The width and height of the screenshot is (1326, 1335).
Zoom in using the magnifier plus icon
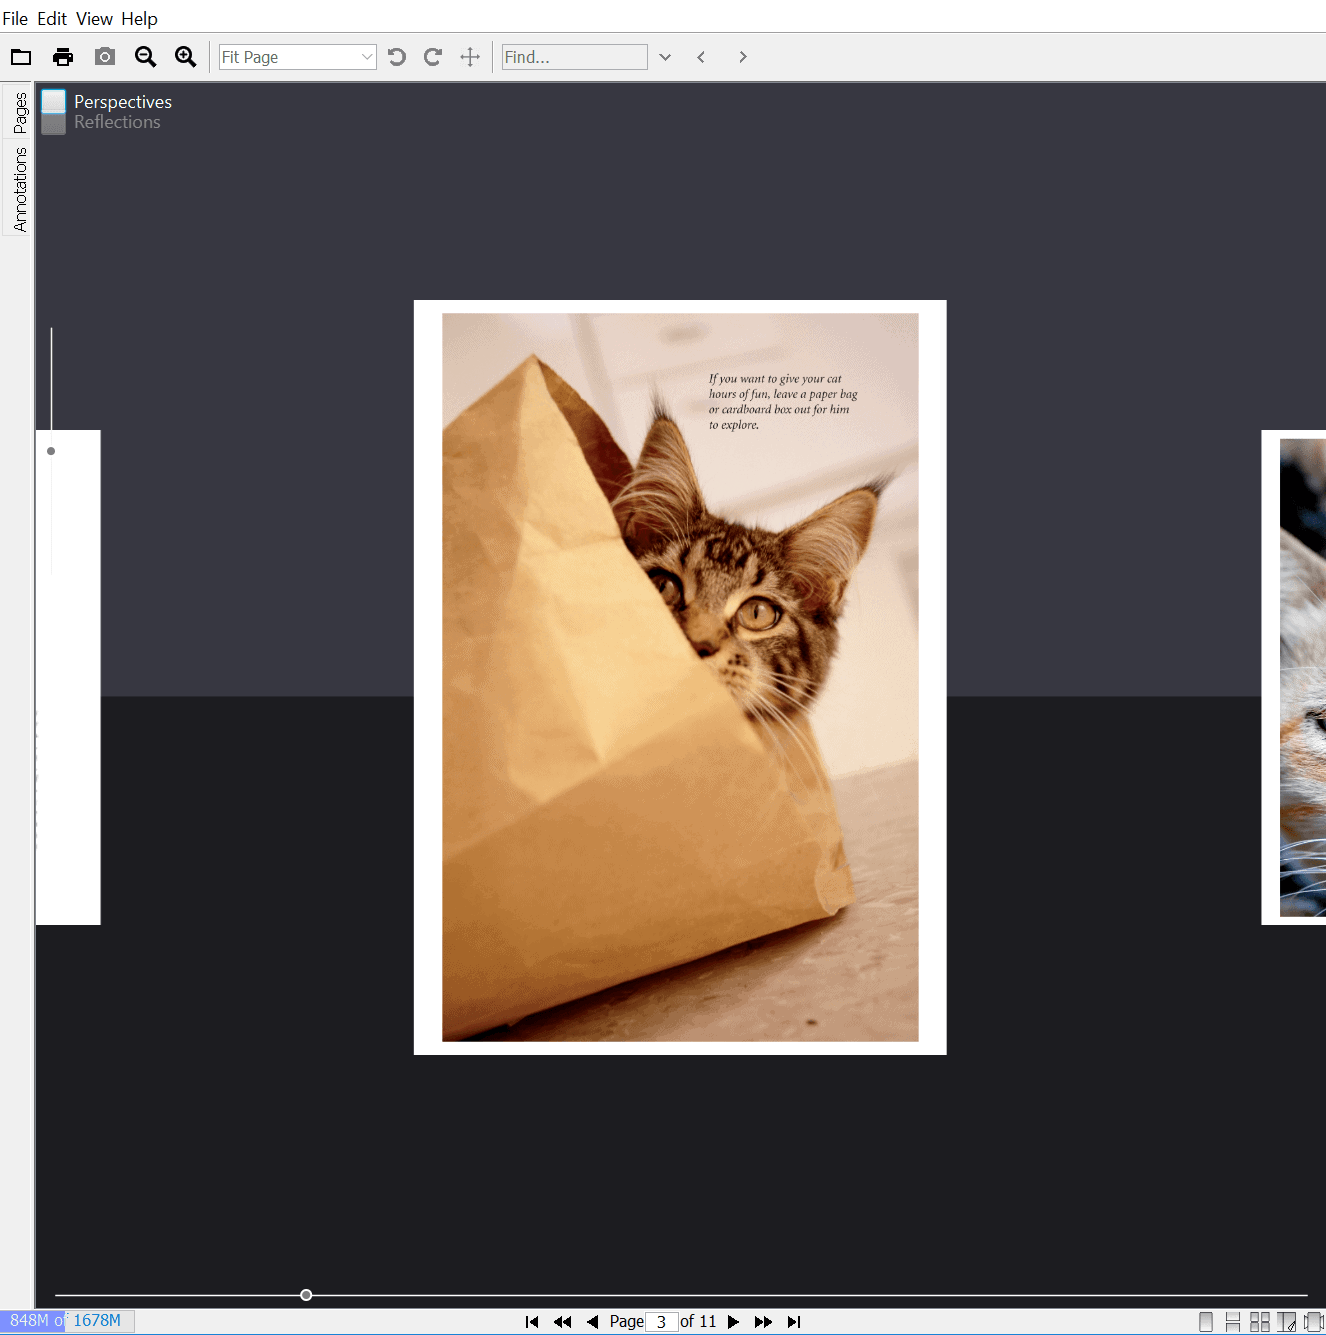(x=186, y=57)
